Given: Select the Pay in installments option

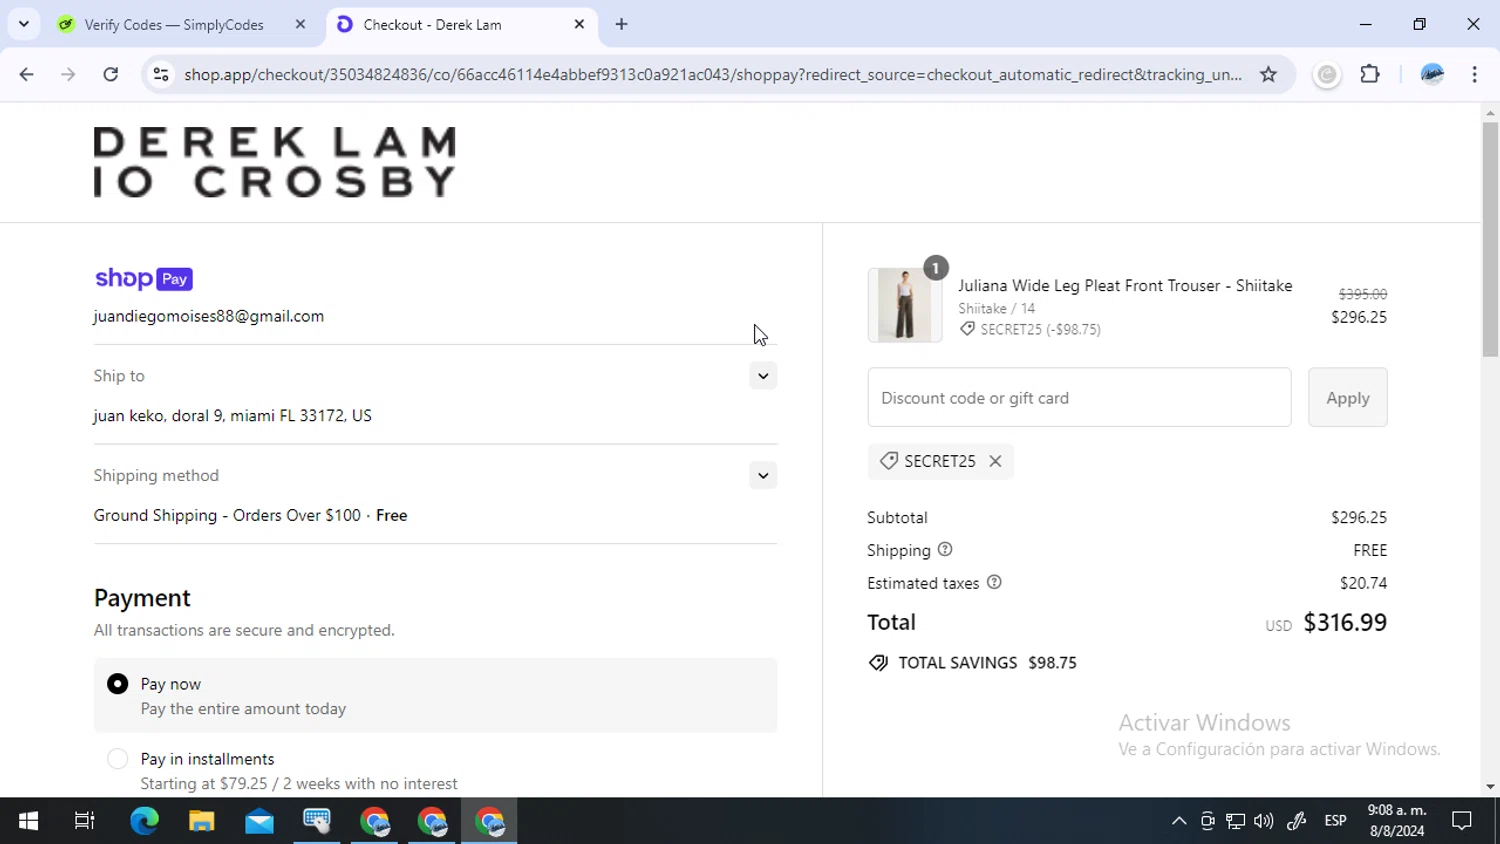Looking at the screenshot, I should pyautogui.click(x=118, y=759).
